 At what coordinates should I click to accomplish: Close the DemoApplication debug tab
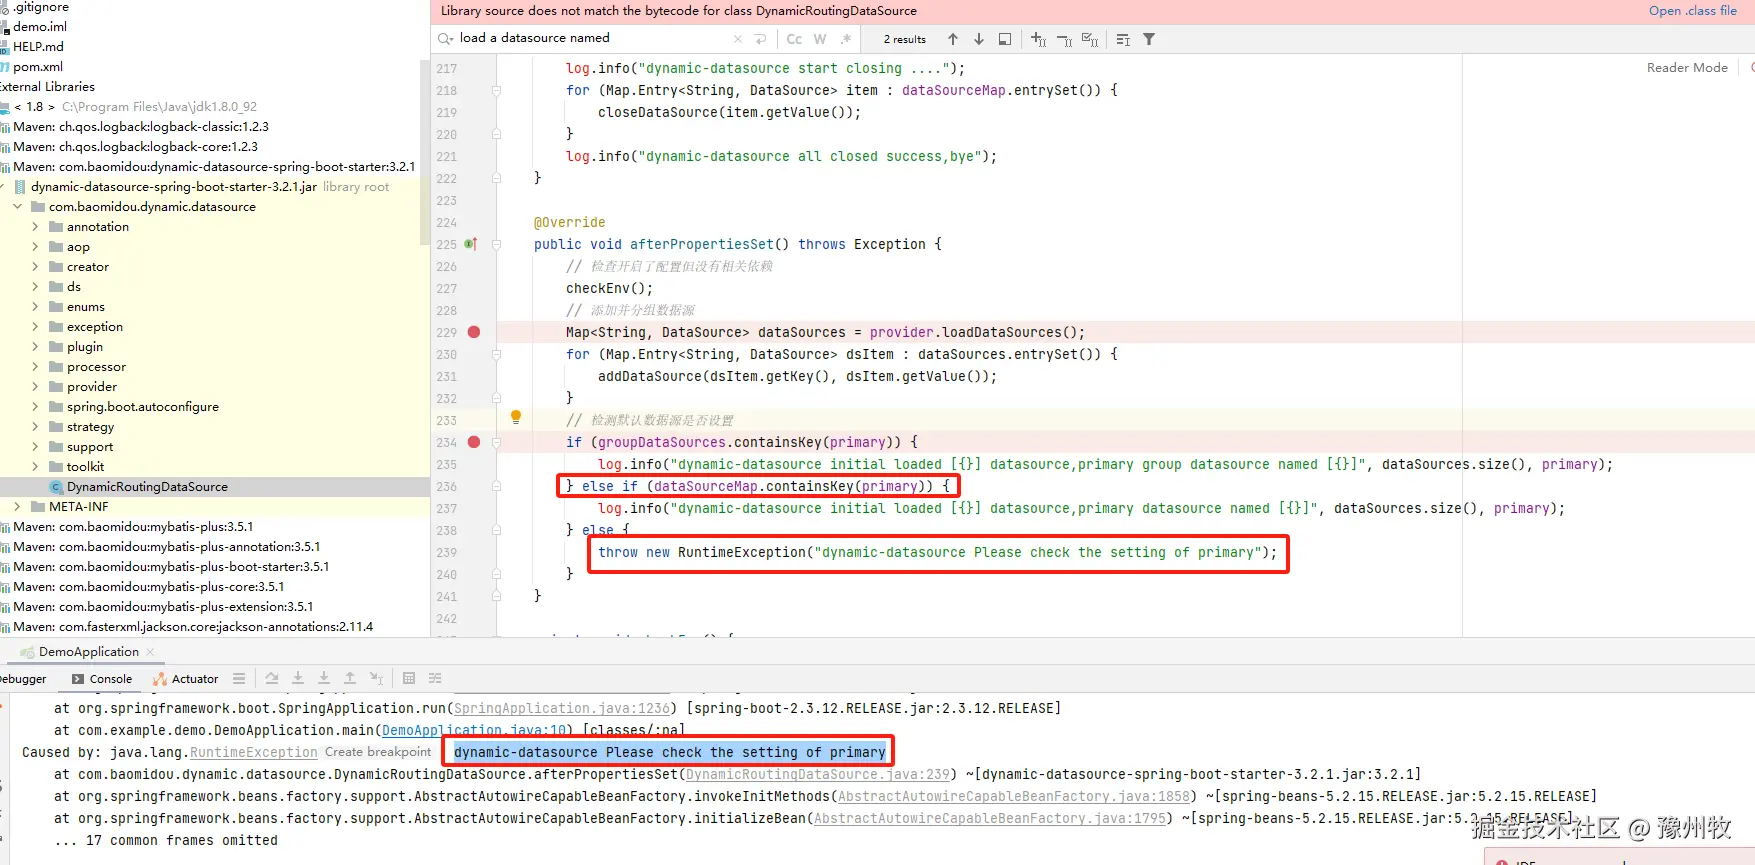click(x=151, y=652)
